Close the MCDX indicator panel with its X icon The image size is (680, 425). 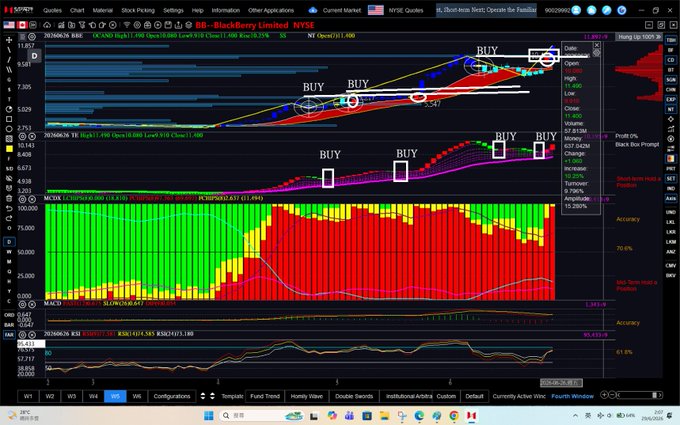click(32, 199)
